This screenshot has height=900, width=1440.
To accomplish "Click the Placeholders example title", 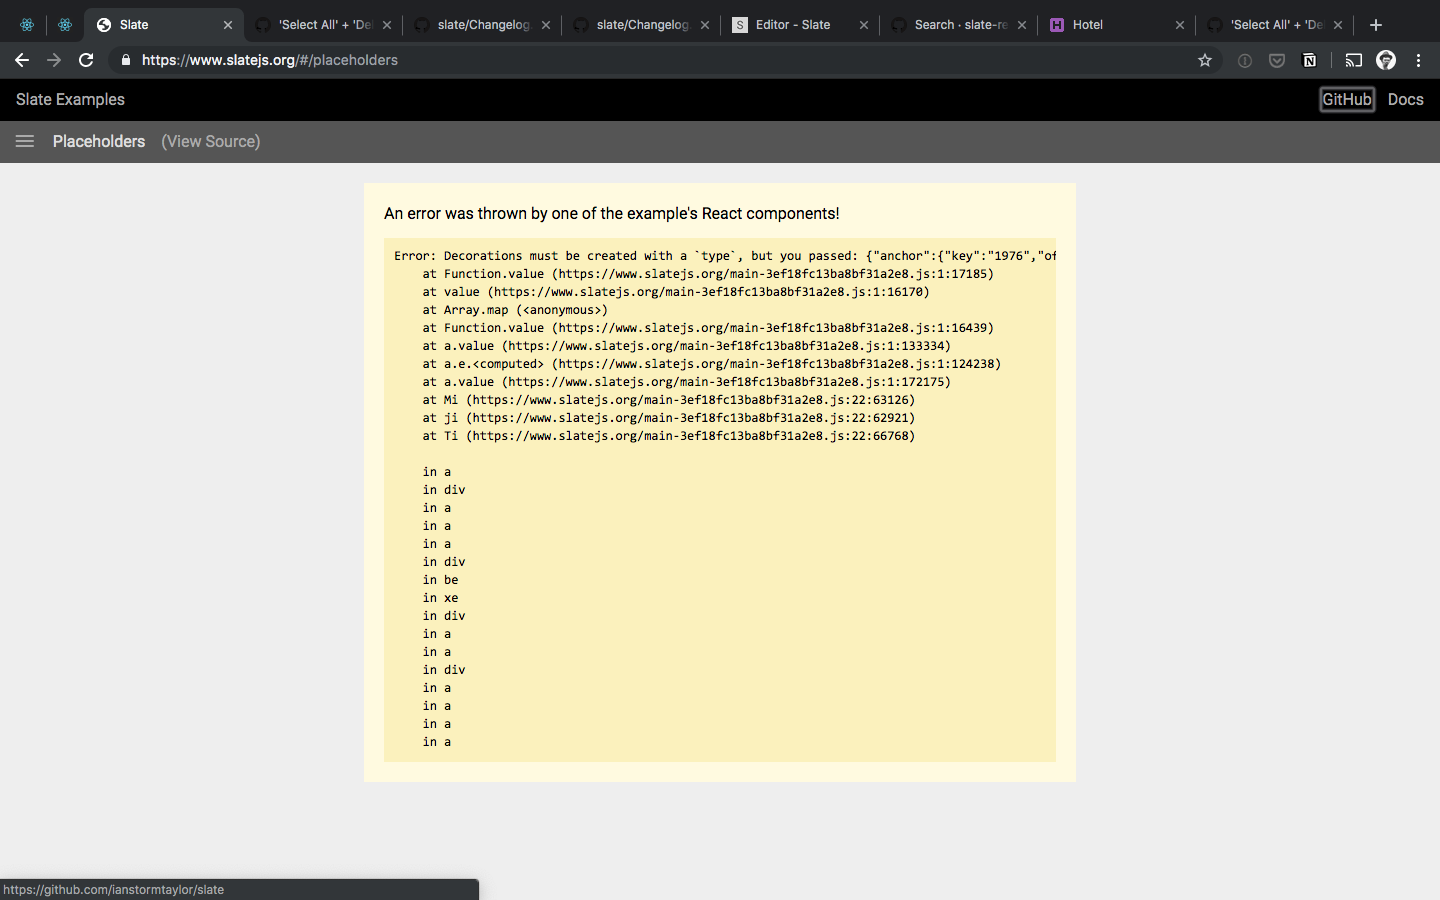I will coord(99,141).
